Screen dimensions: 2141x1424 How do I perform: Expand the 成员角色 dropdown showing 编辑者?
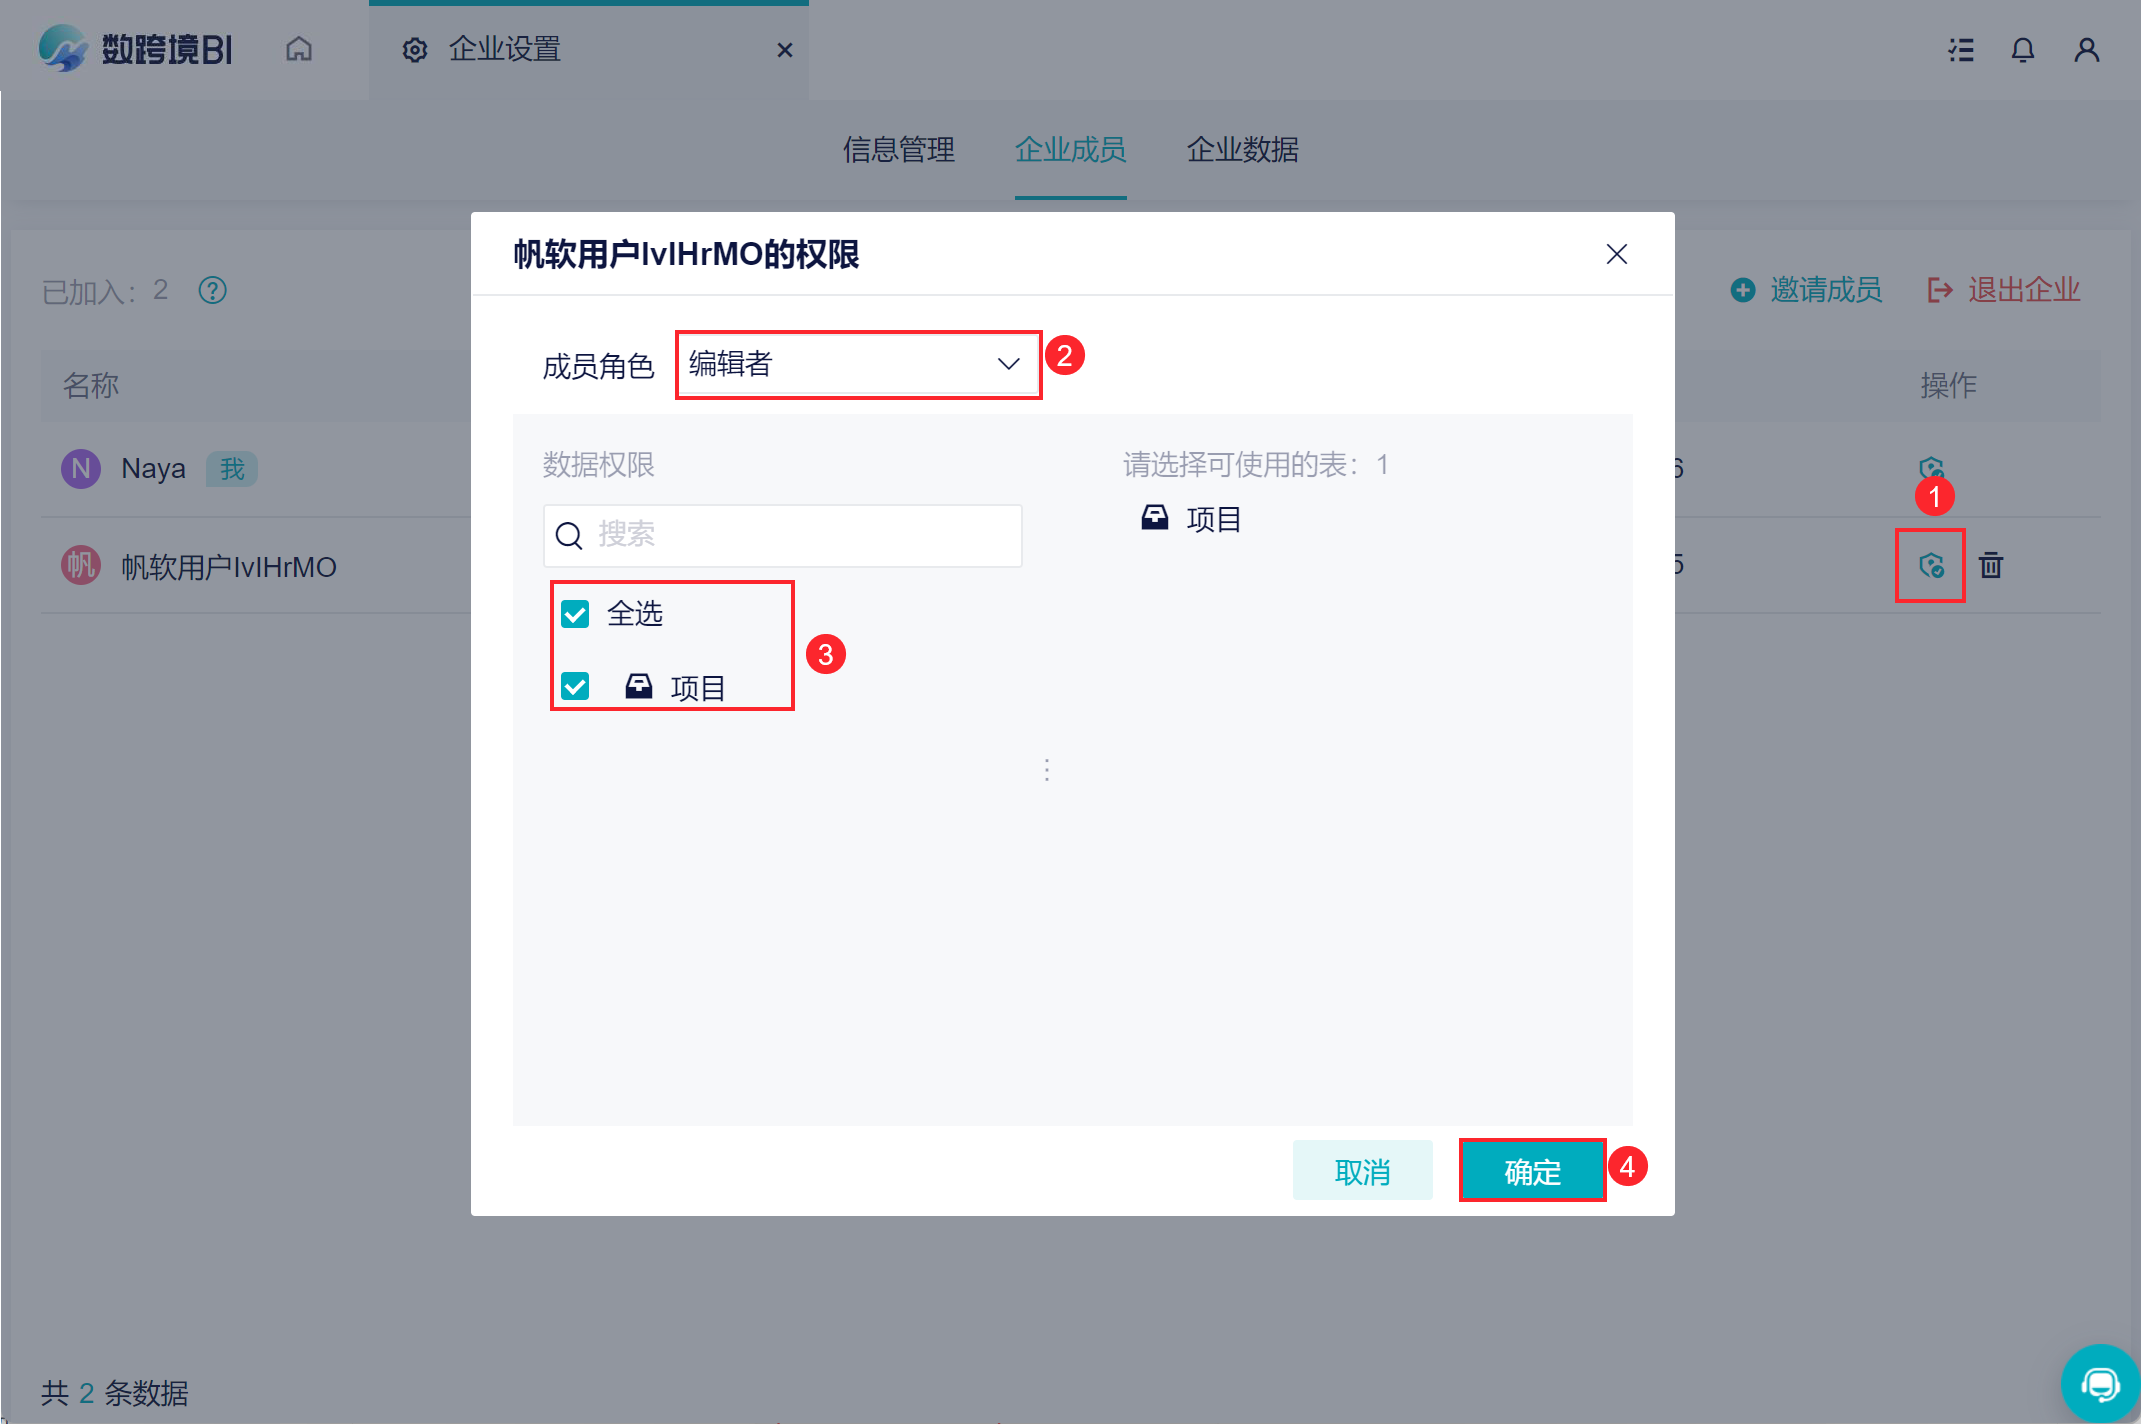(x=858, y=365)
